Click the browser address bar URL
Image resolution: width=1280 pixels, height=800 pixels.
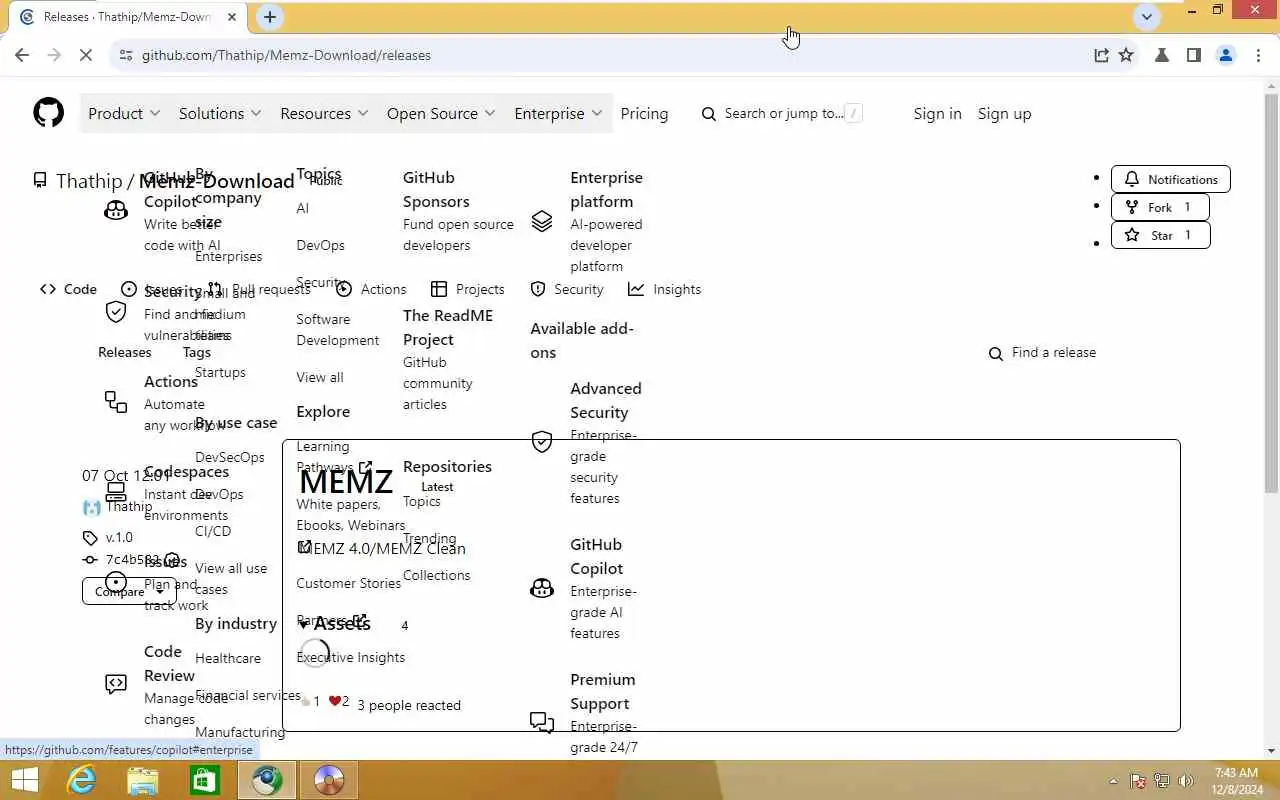coord(286,55)
